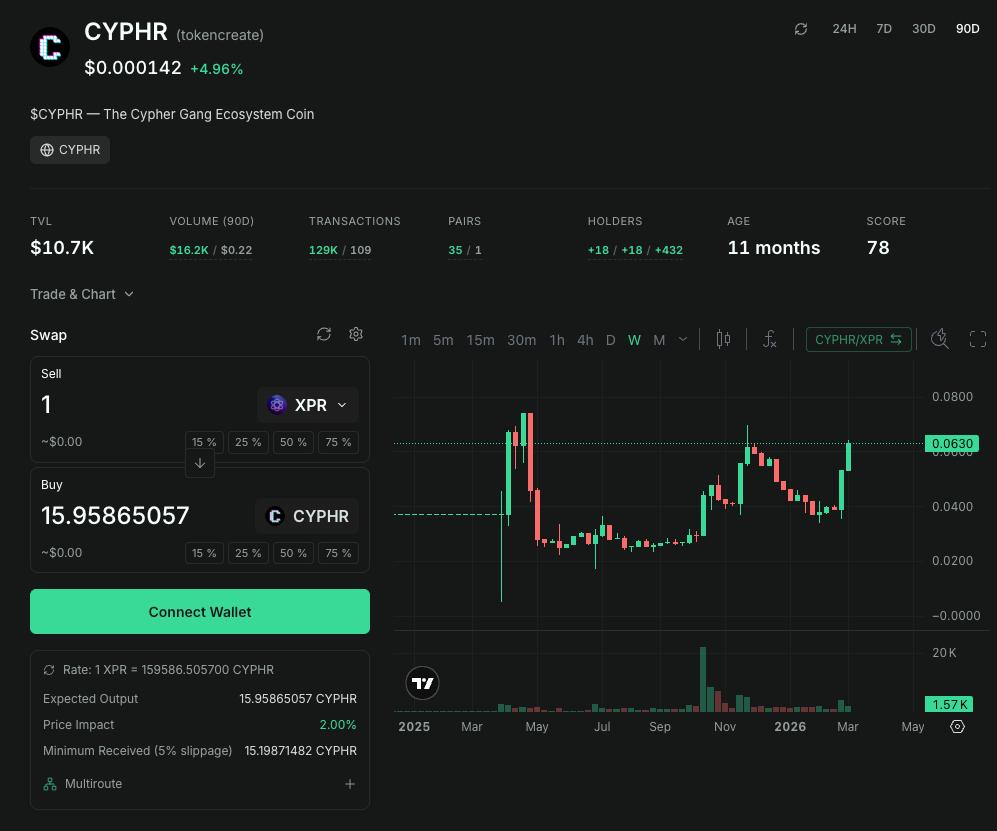Expand more chart intervals chevron
Viewport: 997px width, 831px height.
pyautogui.click(x=683, y=340)
